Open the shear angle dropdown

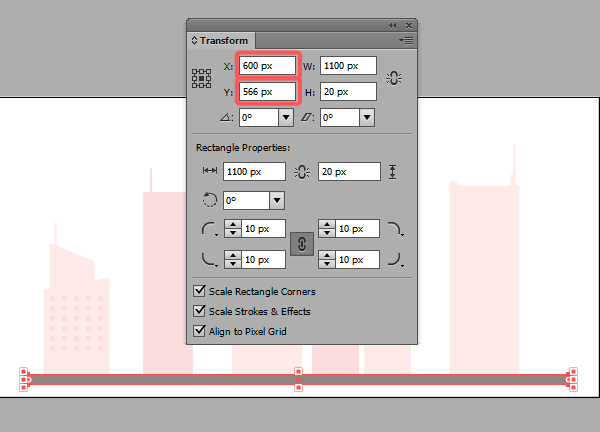click(x=367, y=117)
